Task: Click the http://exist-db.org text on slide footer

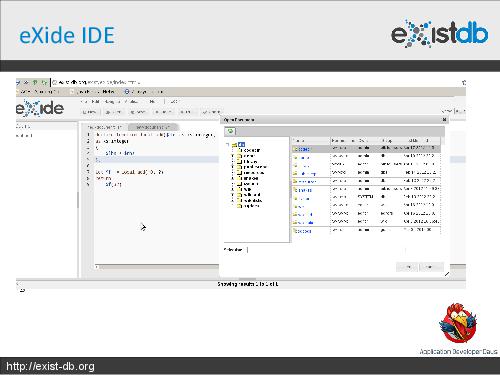Action: (x=50, y=366)
